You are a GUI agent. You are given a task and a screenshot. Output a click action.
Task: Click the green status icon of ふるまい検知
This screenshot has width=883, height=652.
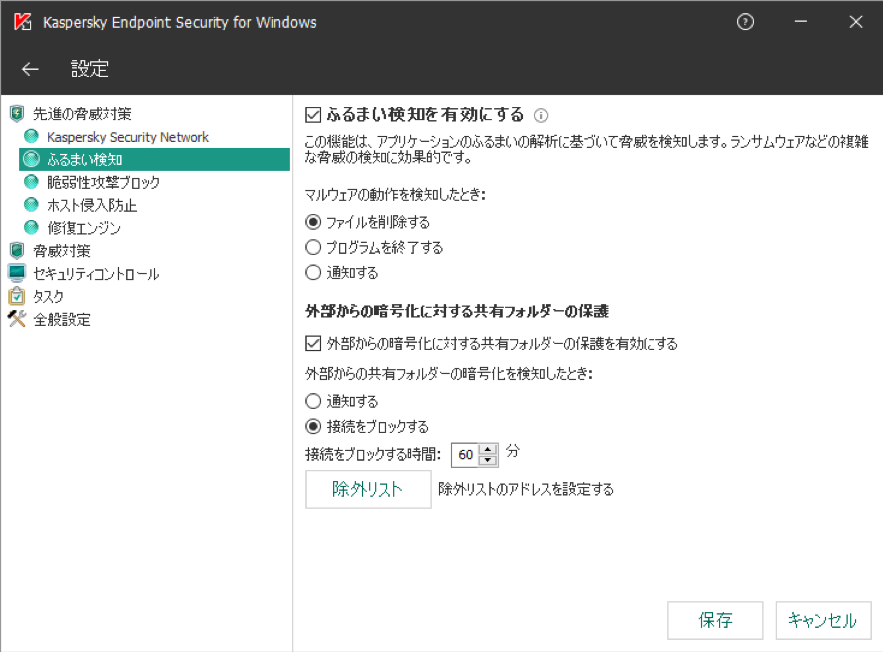point(32,159)
